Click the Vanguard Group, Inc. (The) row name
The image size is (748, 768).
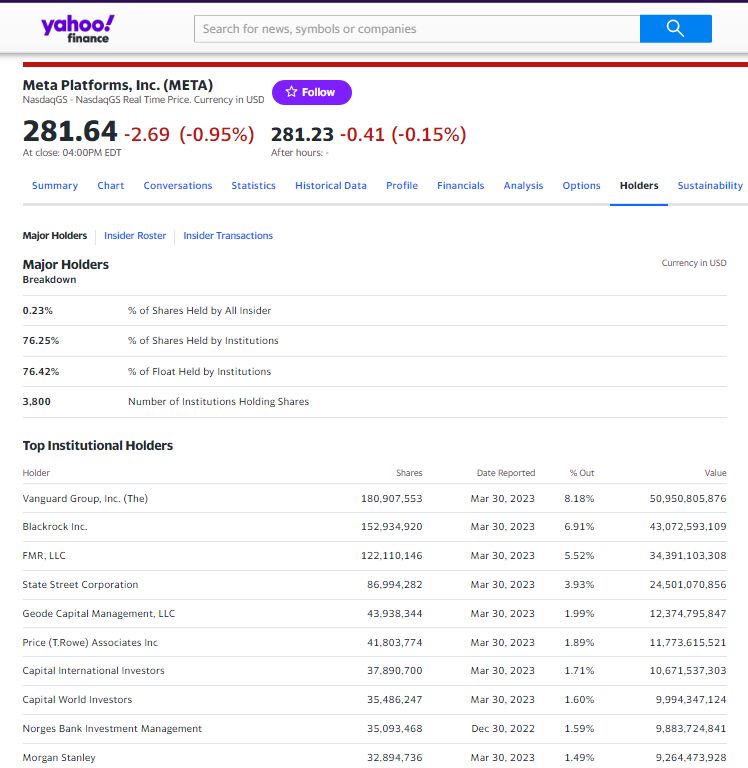tap(85, 499)
